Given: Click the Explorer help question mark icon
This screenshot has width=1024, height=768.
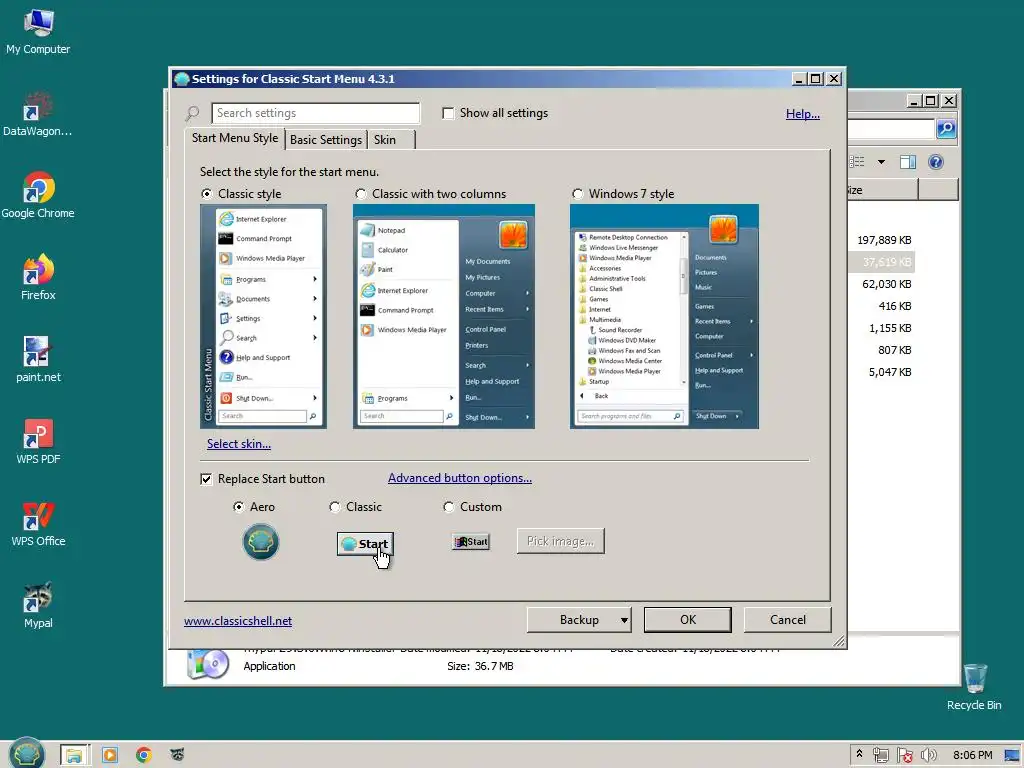Looking at the screenshot, I should [936, 162].
